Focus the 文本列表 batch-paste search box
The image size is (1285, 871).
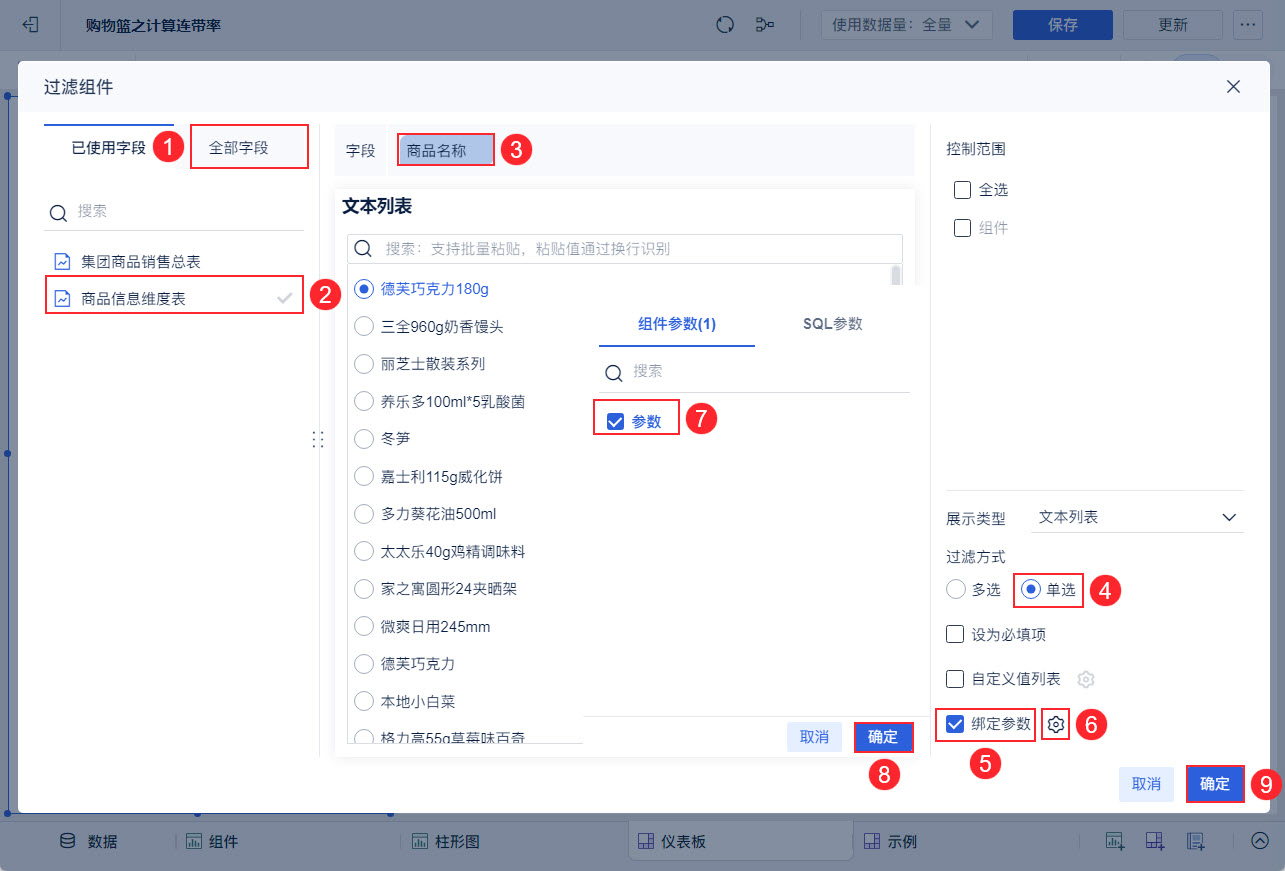[625, 248]
